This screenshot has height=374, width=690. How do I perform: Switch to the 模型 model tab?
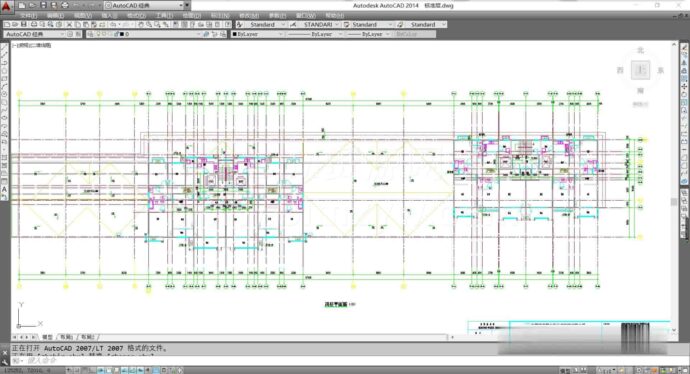coord(48,337)
